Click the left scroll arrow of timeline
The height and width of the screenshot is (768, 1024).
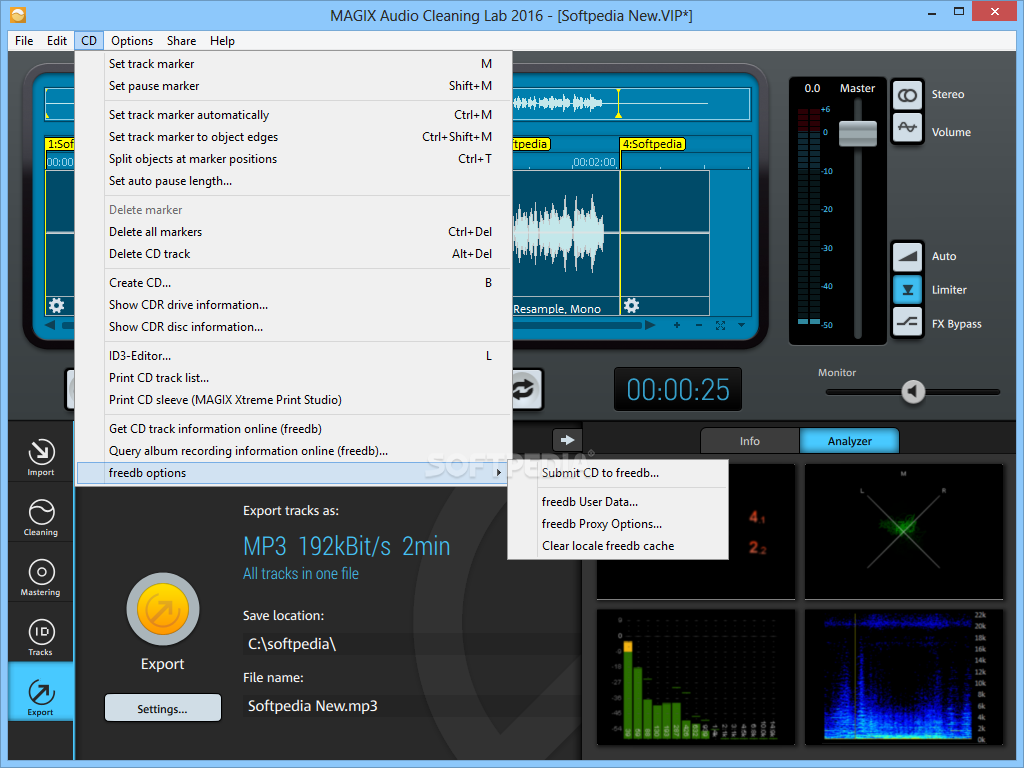(50, 325)
